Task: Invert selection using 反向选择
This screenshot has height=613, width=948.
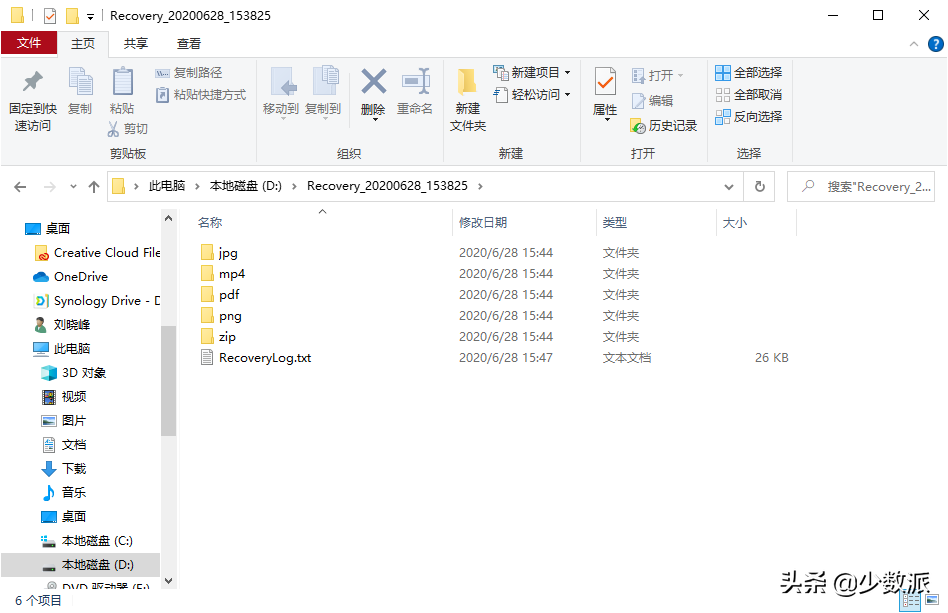Action: 747,116
